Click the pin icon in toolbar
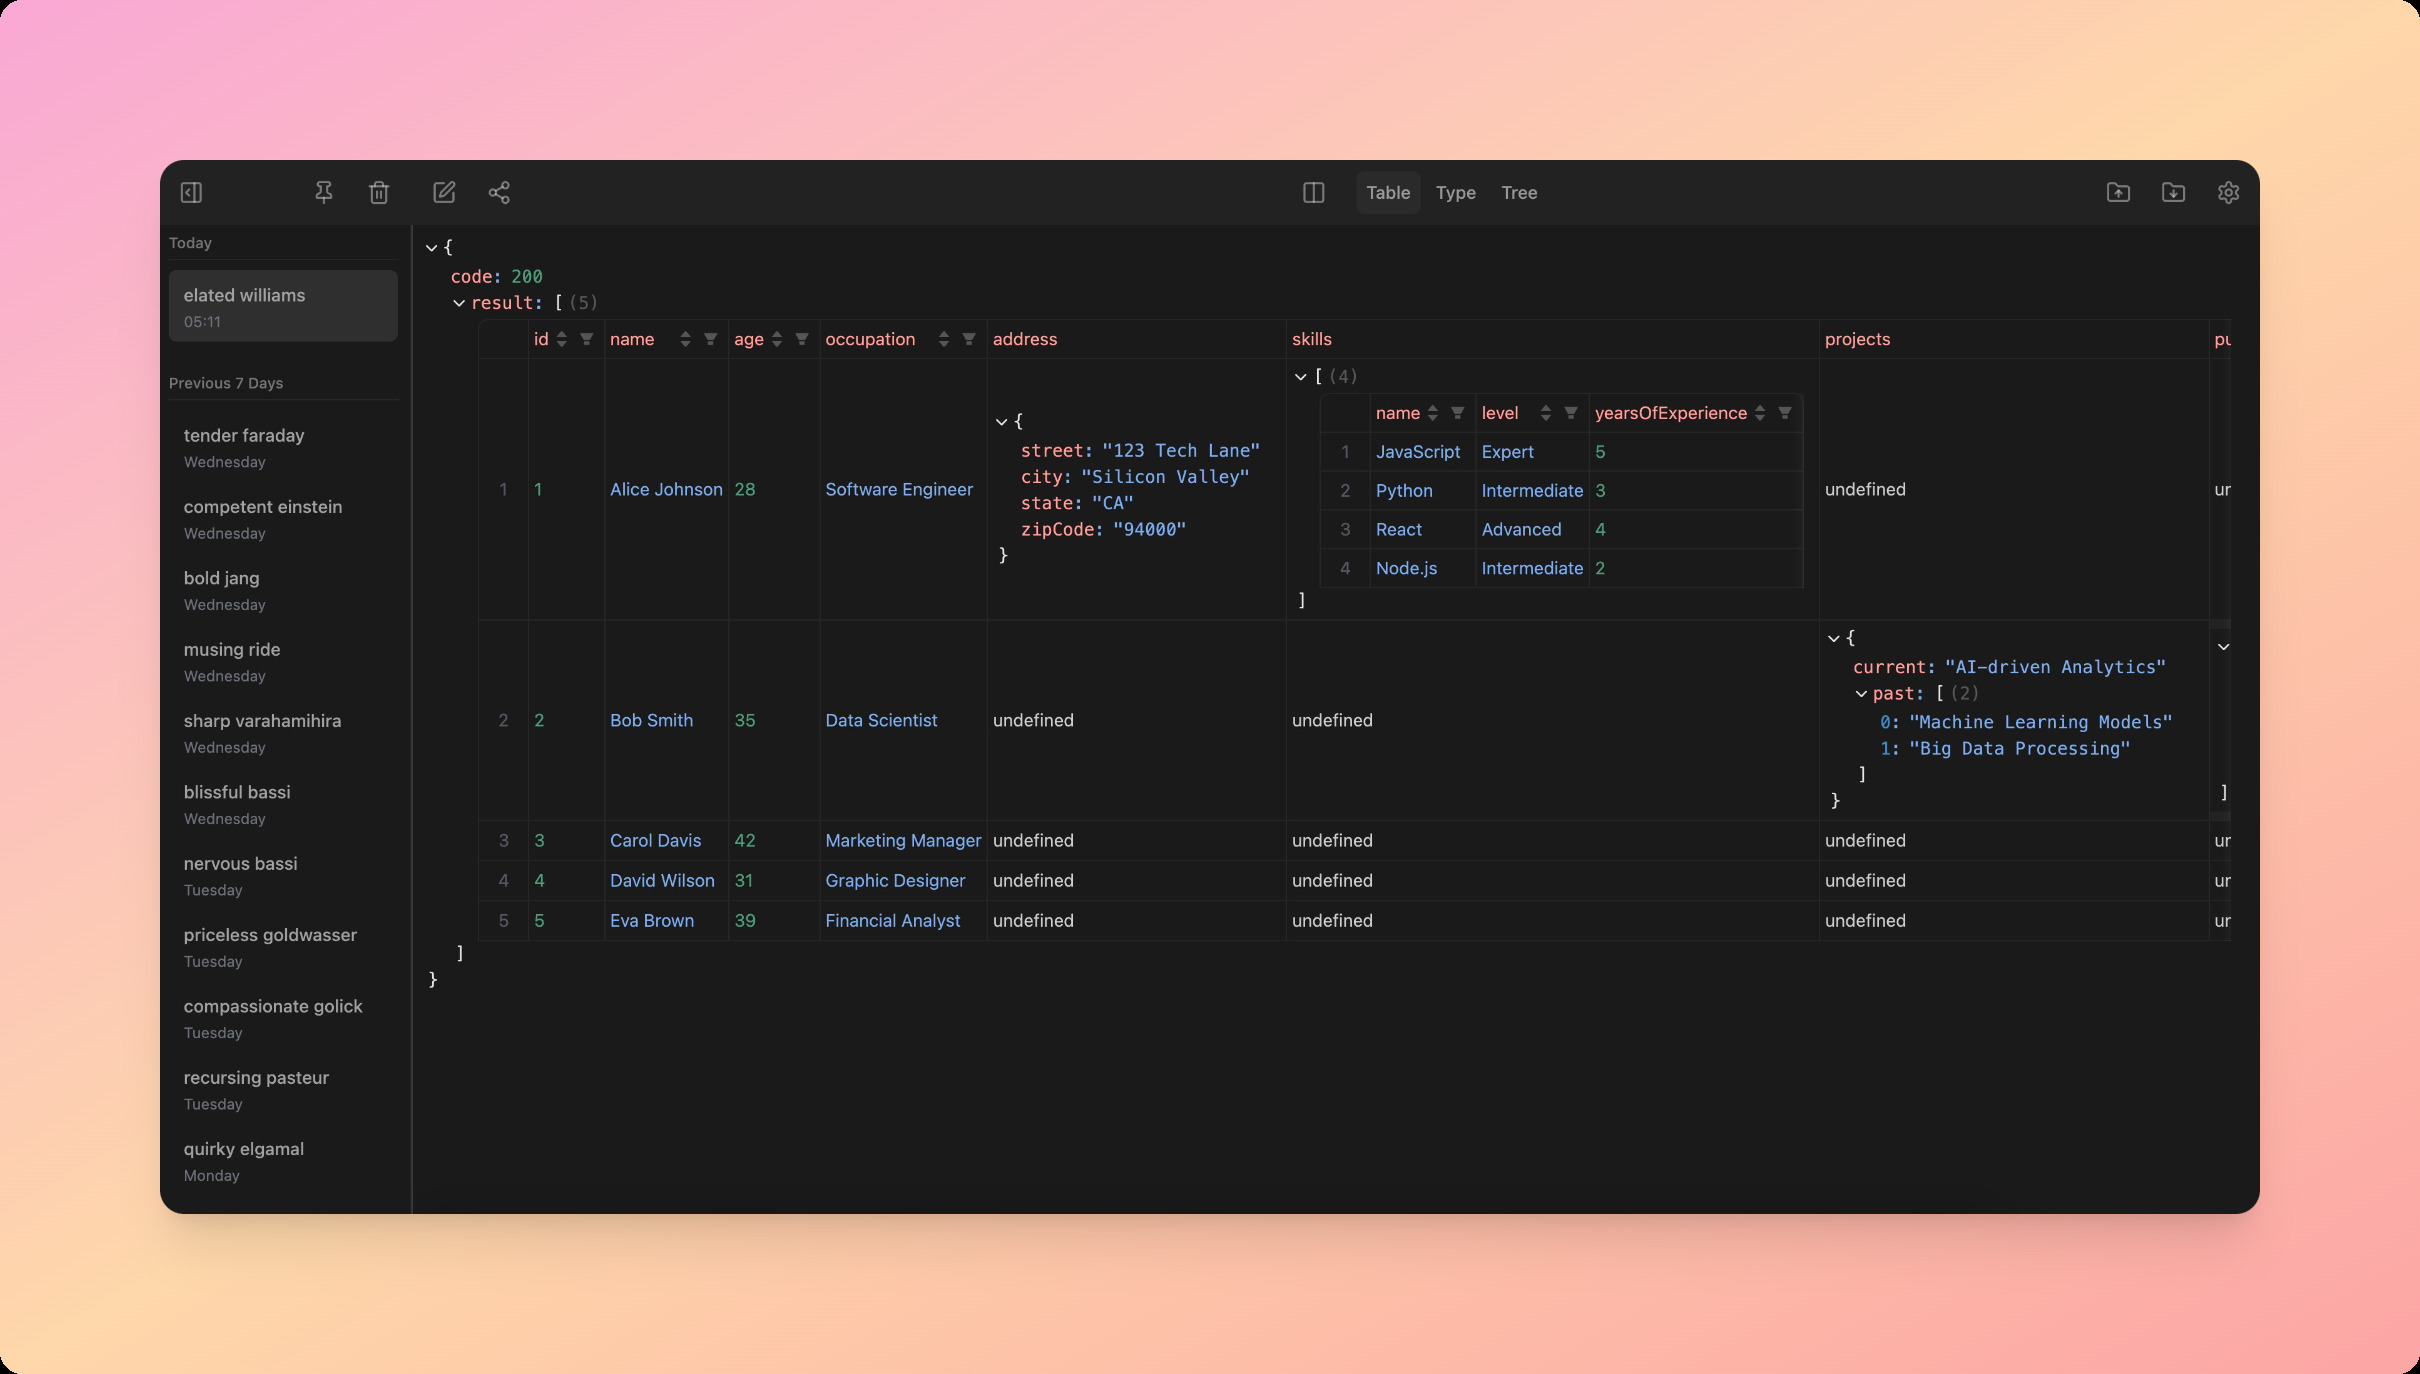The width and height of the screenshot is (2420, 1374). click(323, 192)
